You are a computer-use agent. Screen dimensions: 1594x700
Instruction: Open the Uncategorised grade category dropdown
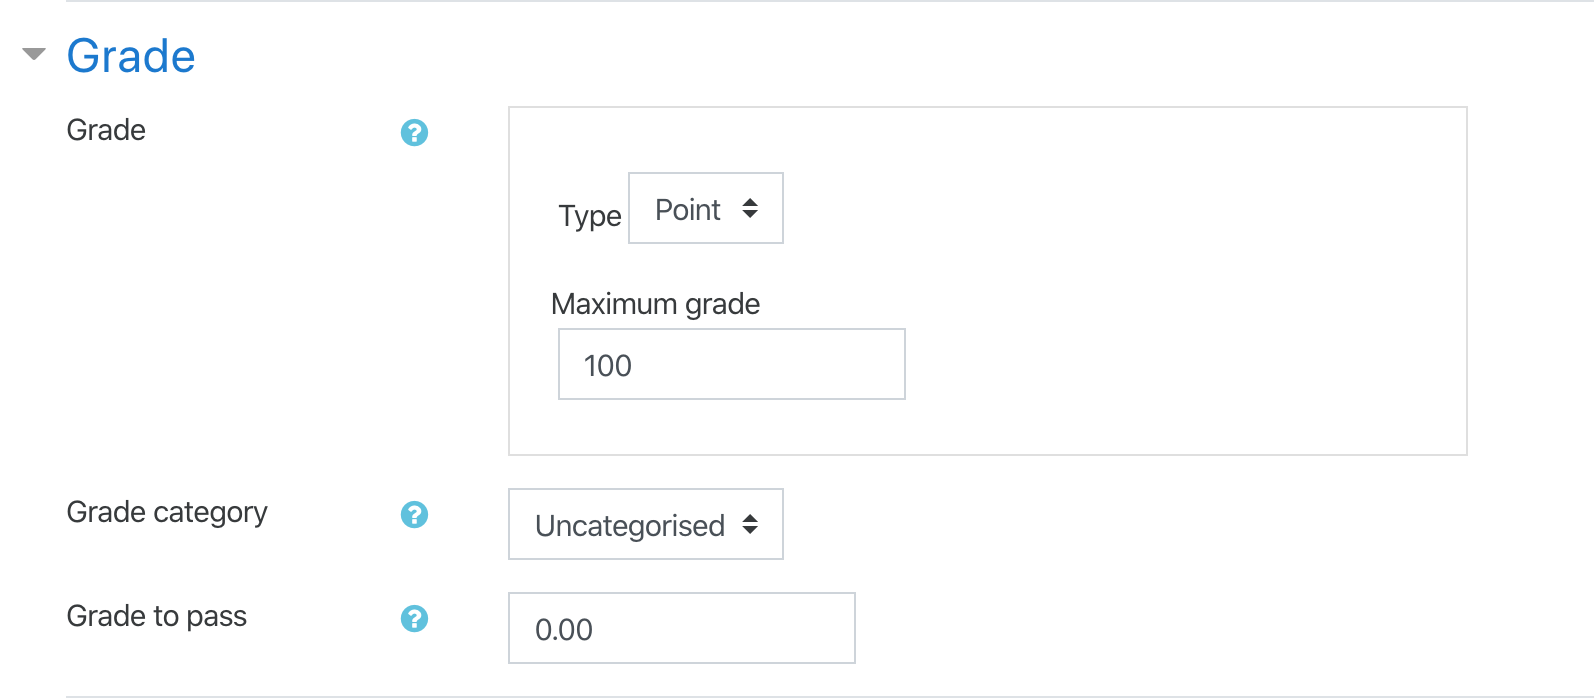click(646, 524)
